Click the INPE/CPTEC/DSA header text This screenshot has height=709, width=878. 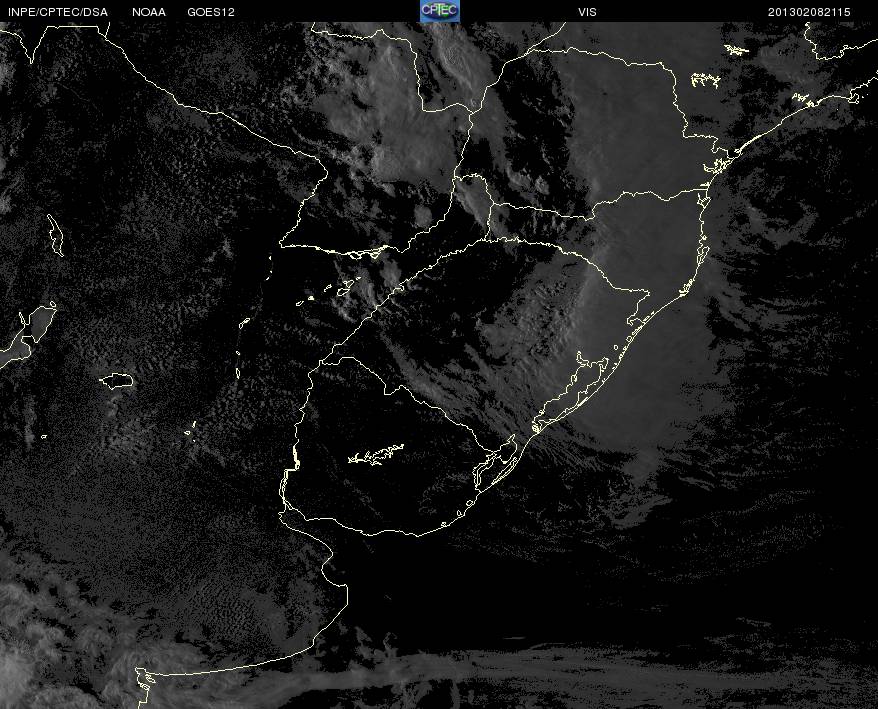coord(58,12)
